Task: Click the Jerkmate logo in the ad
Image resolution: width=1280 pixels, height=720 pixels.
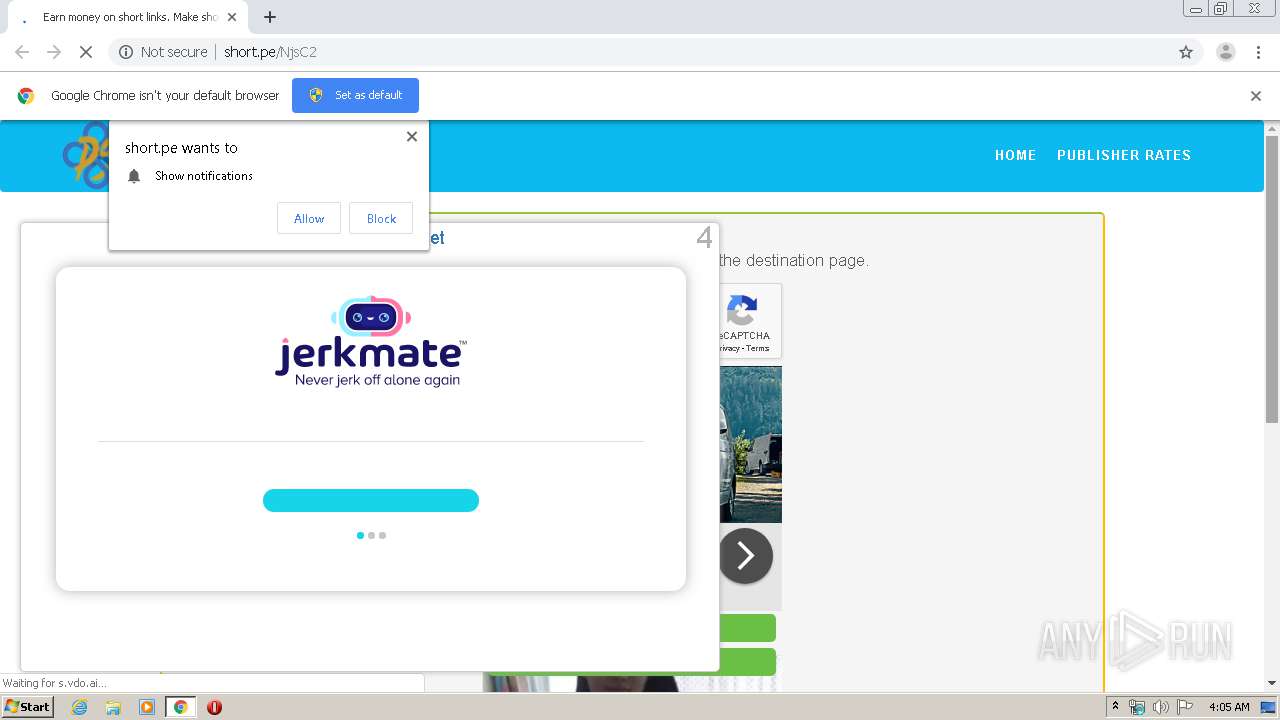Action: (x=371, y=341)
